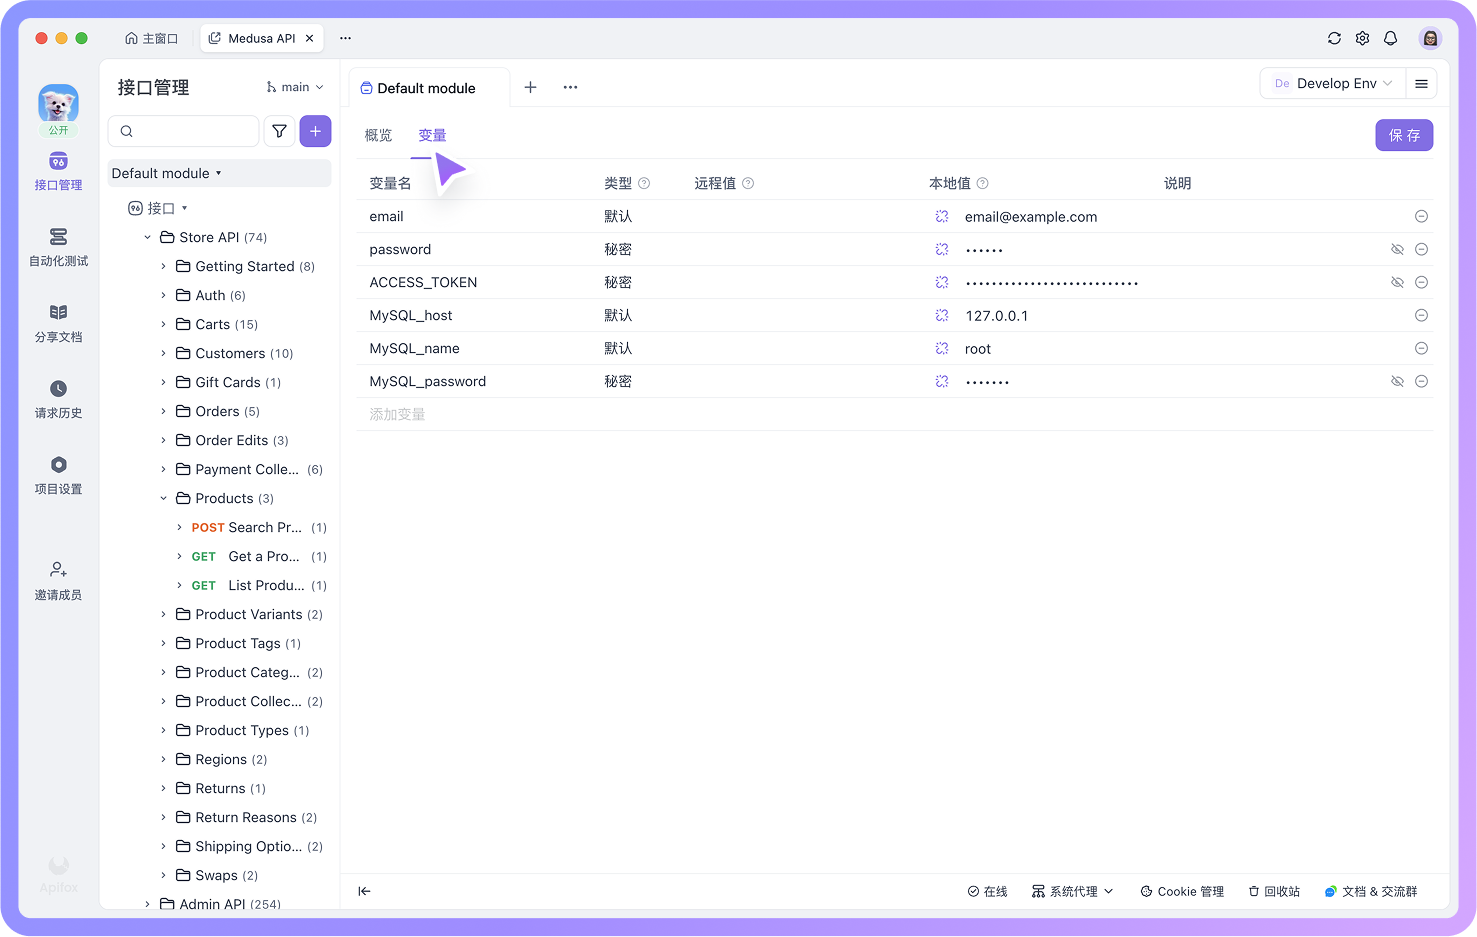Open the title bar ellipsis menu
The width and height of the screenshot is (1477, 937).
(x=345, y=38)
